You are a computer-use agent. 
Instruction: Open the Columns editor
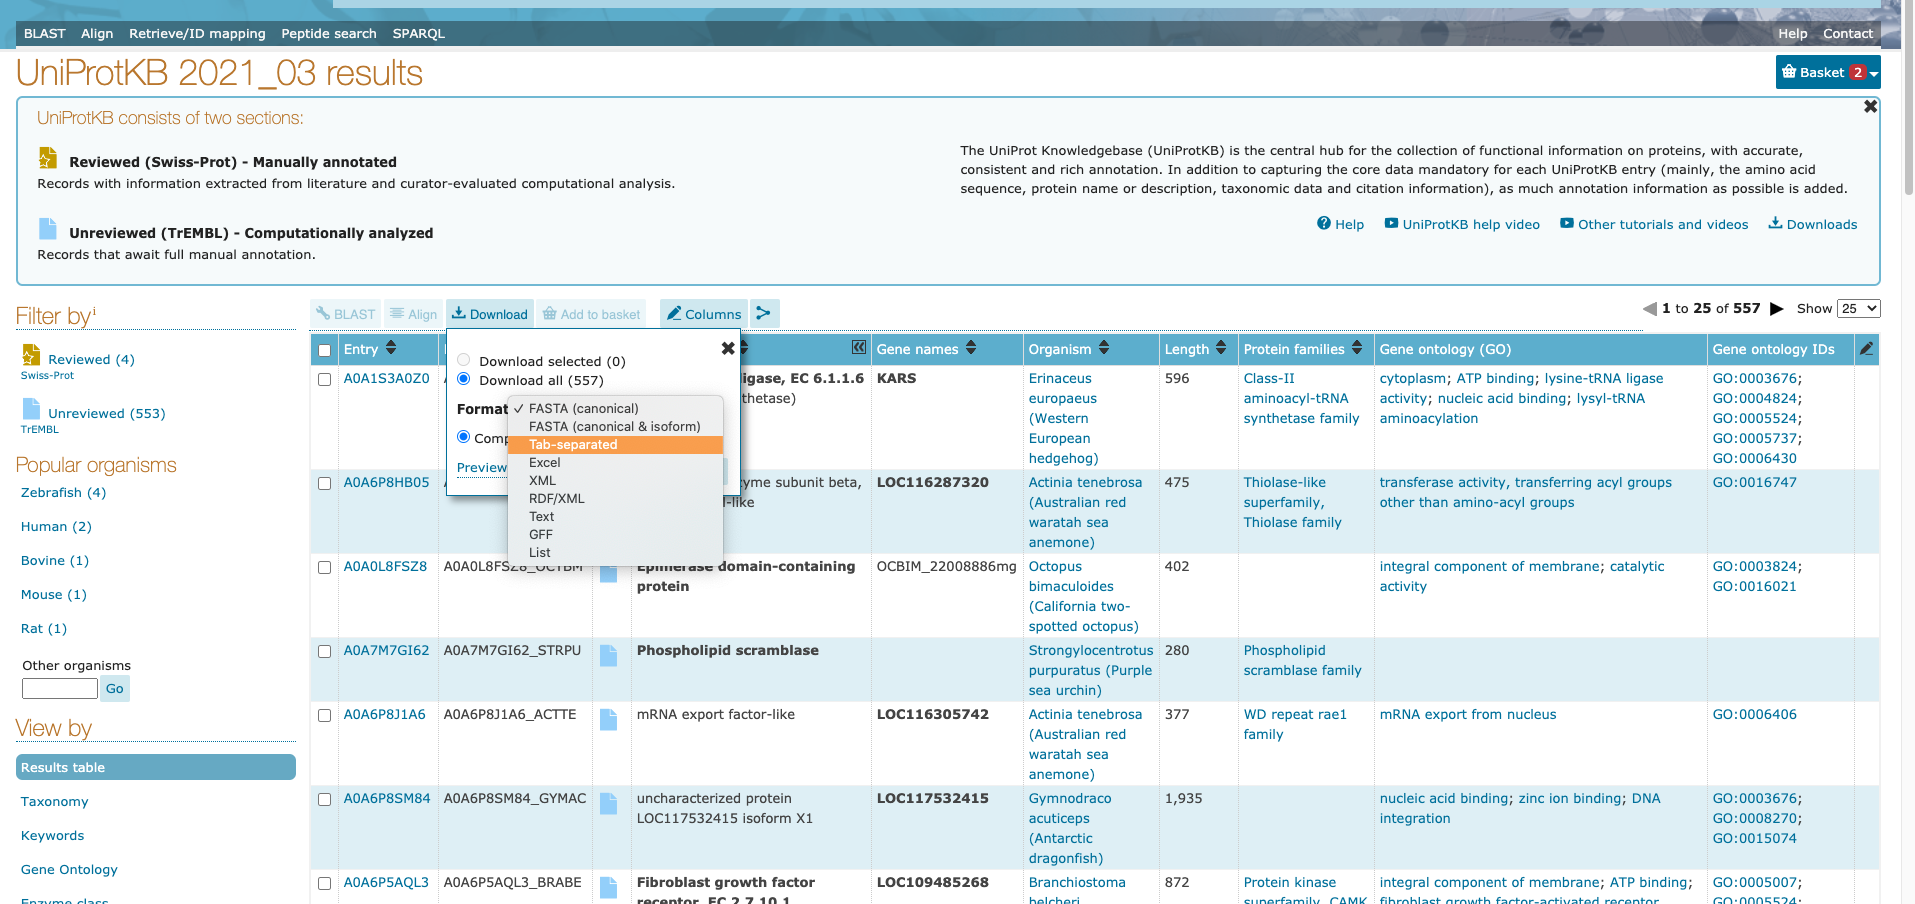coord(704,314)
